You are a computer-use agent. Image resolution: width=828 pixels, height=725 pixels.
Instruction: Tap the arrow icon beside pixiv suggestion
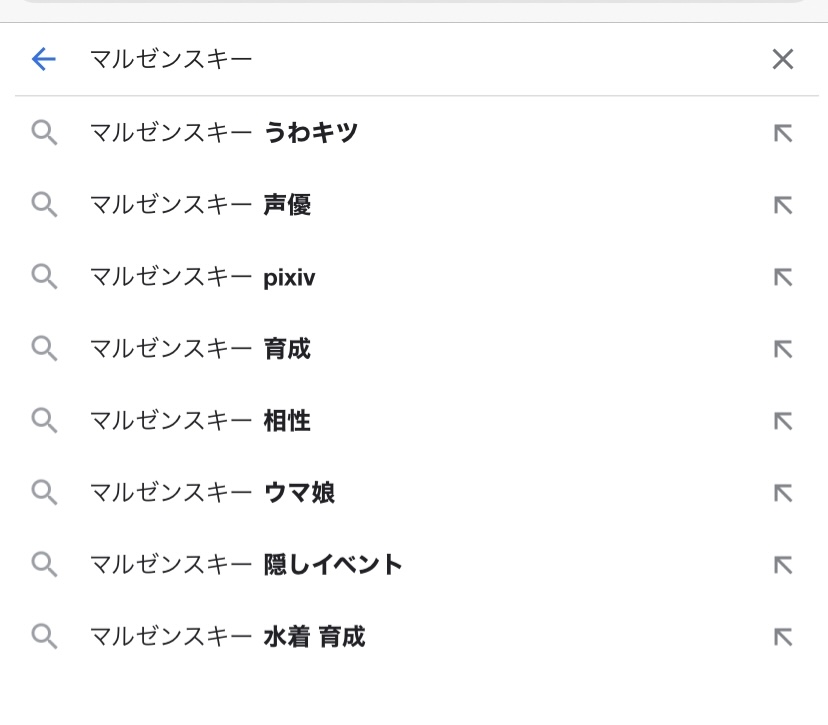783,277
